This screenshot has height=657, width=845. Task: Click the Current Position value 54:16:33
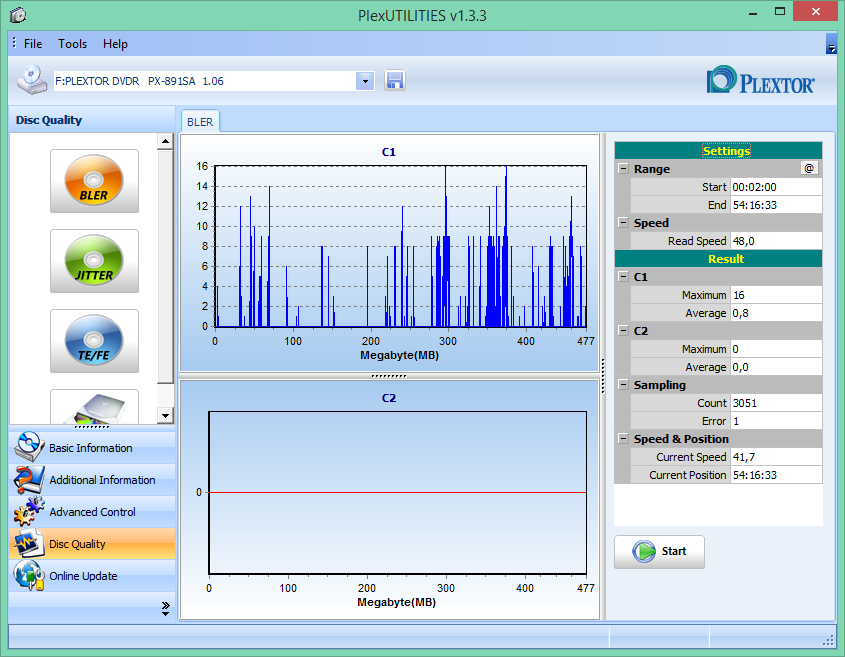click(776, 475)
